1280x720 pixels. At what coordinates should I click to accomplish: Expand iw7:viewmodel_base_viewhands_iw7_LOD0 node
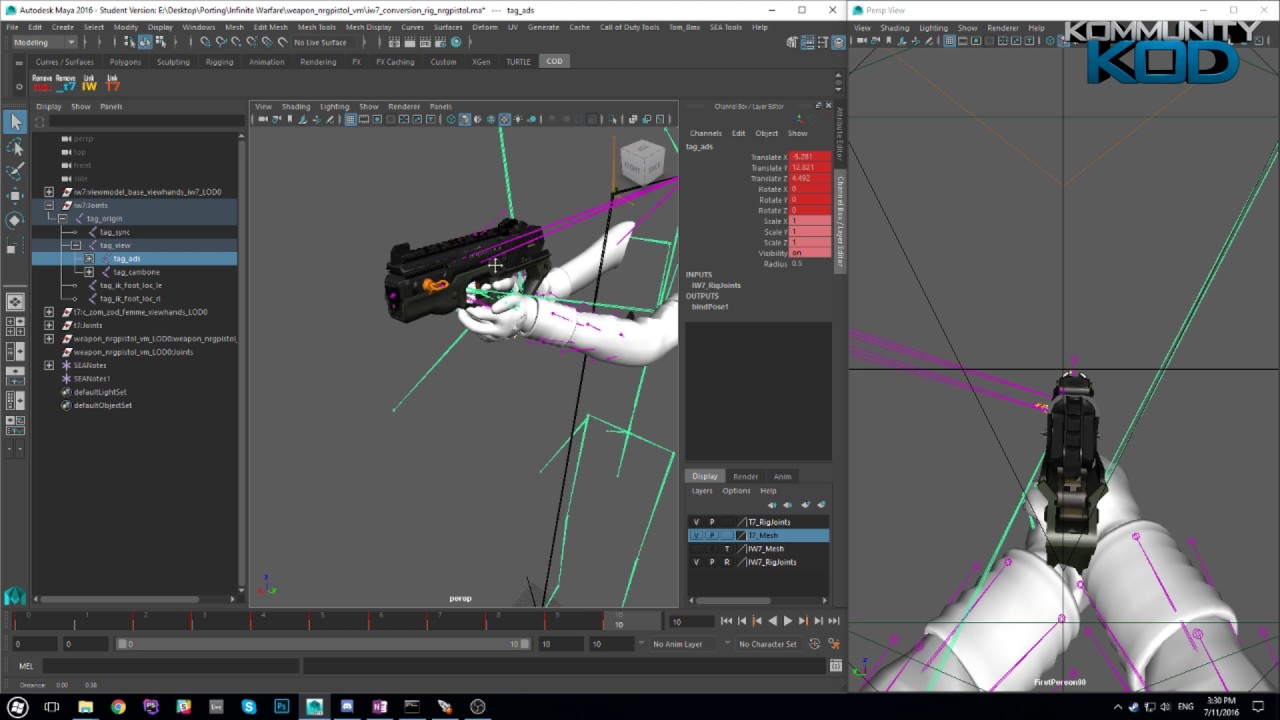pyautogui.click(x=49, y=192)
